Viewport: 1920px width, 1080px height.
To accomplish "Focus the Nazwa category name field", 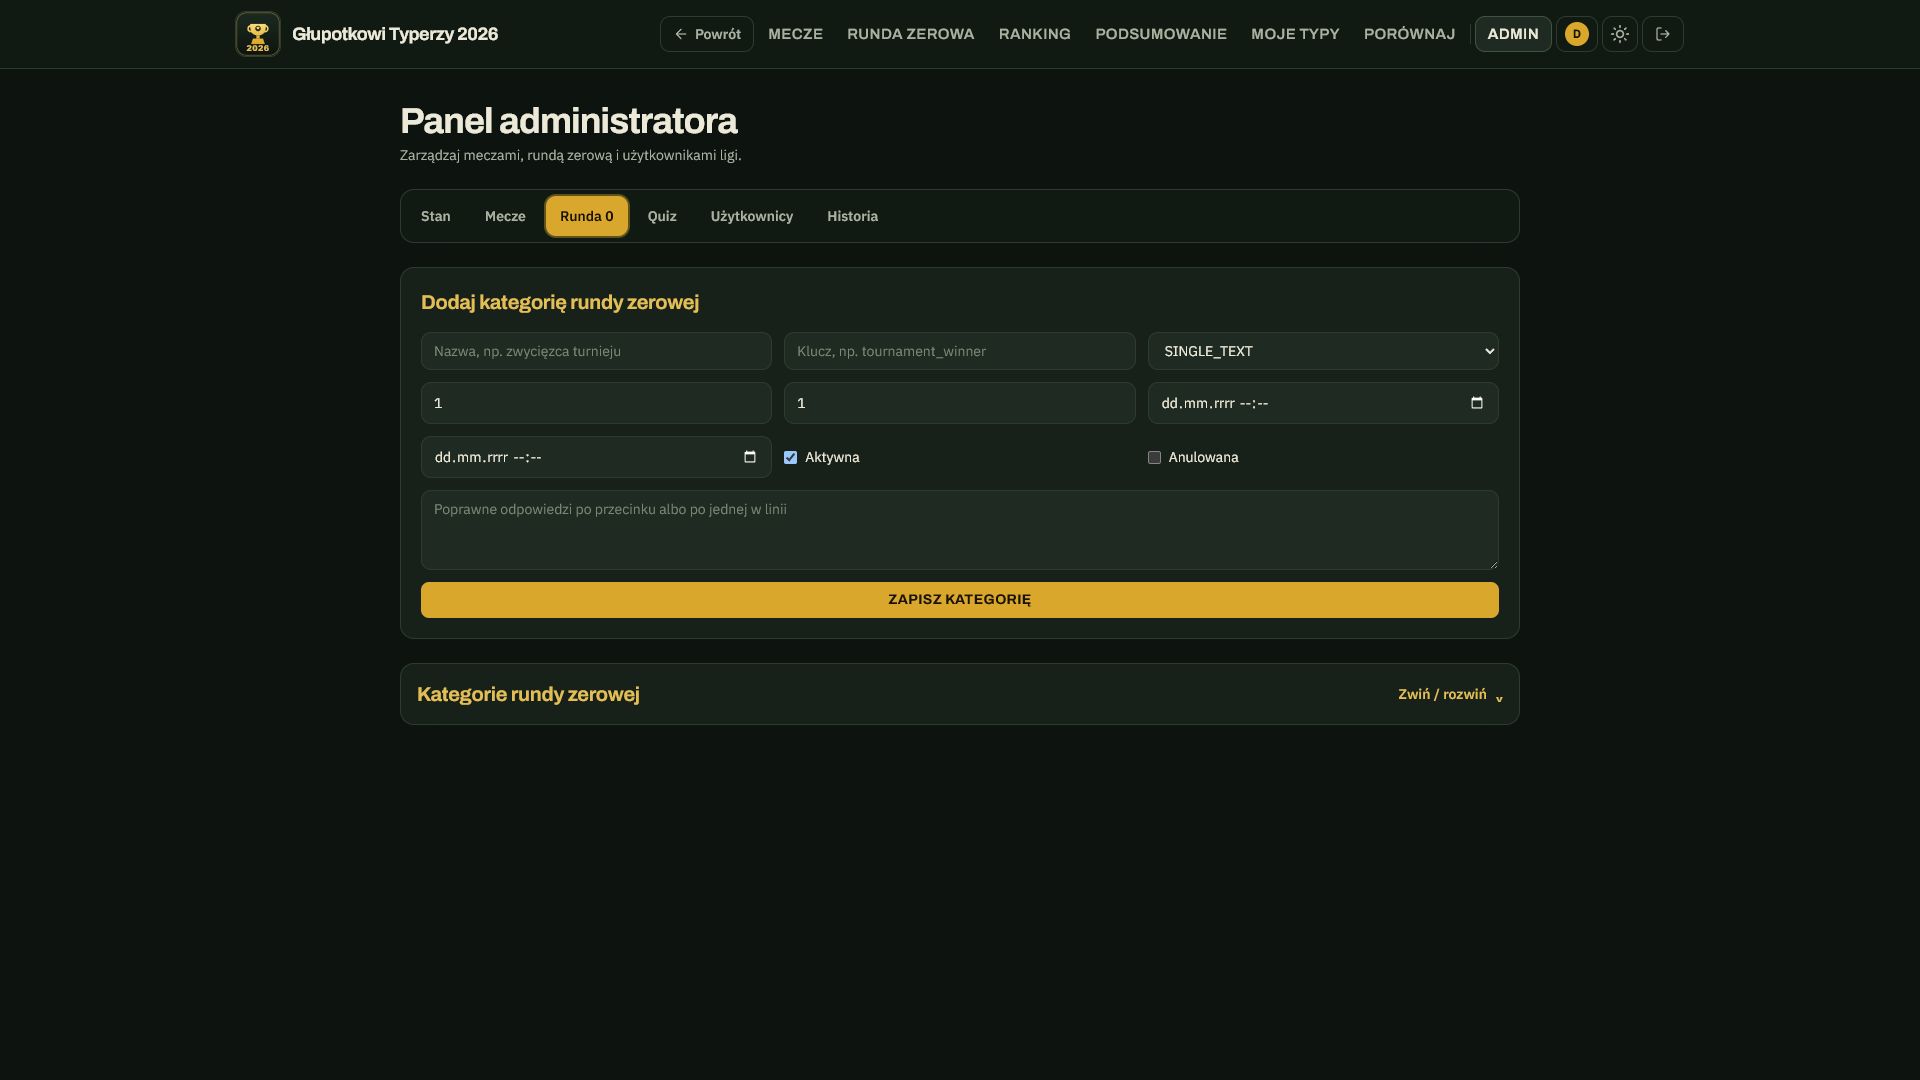I will 596,351.
